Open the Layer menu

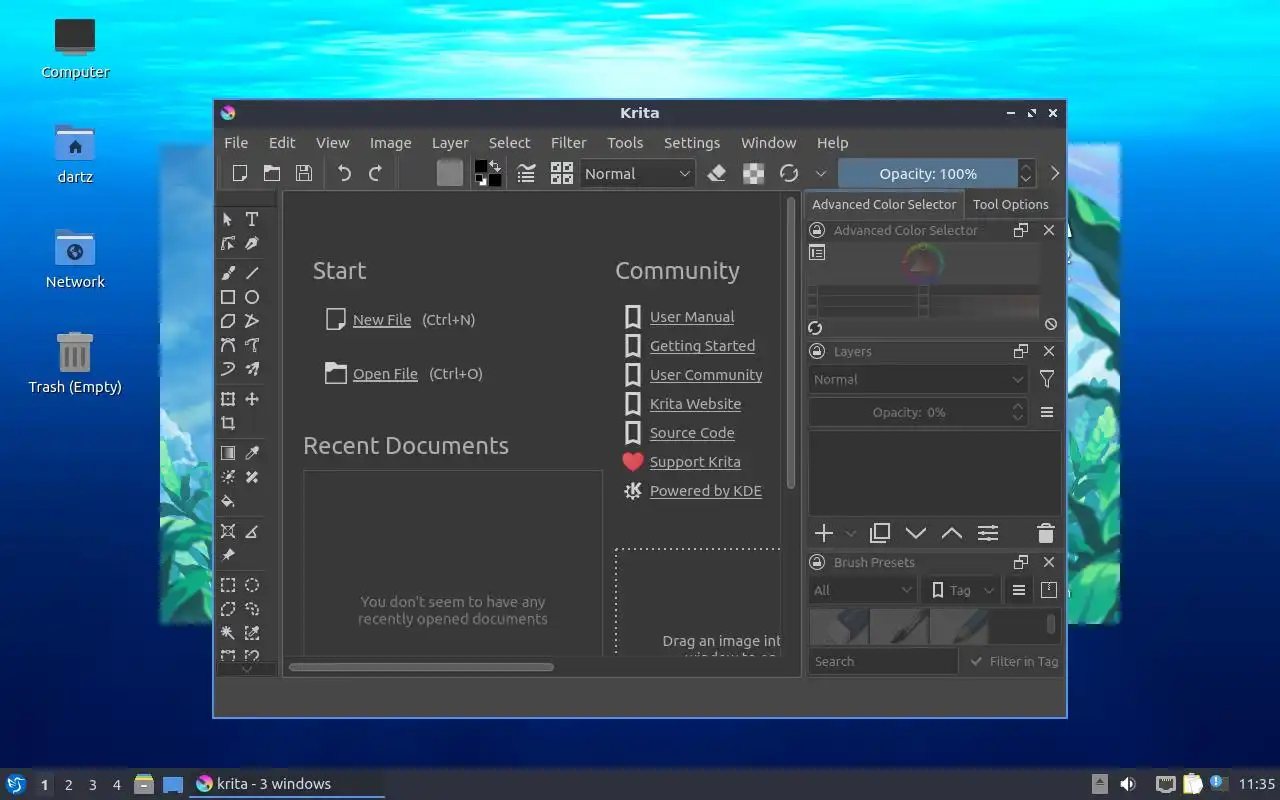[450, 143]
